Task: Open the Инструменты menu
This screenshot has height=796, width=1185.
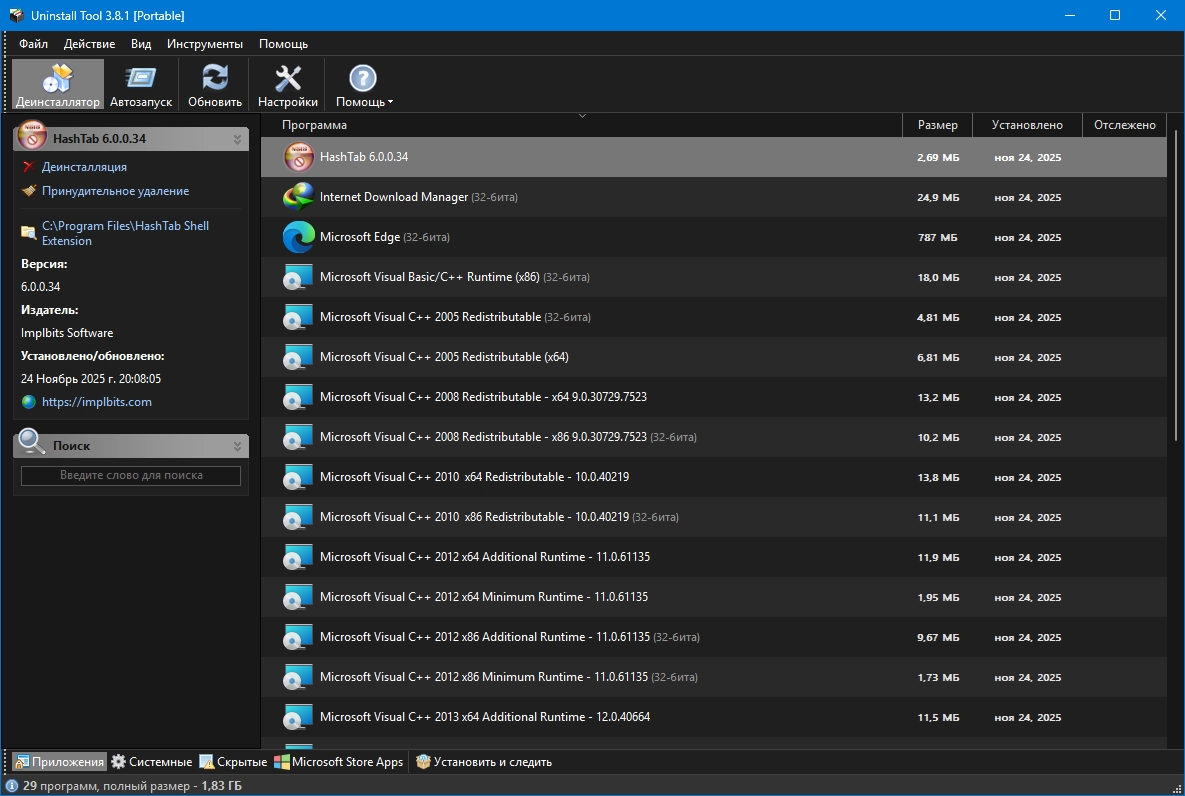Action: [205, 44]
